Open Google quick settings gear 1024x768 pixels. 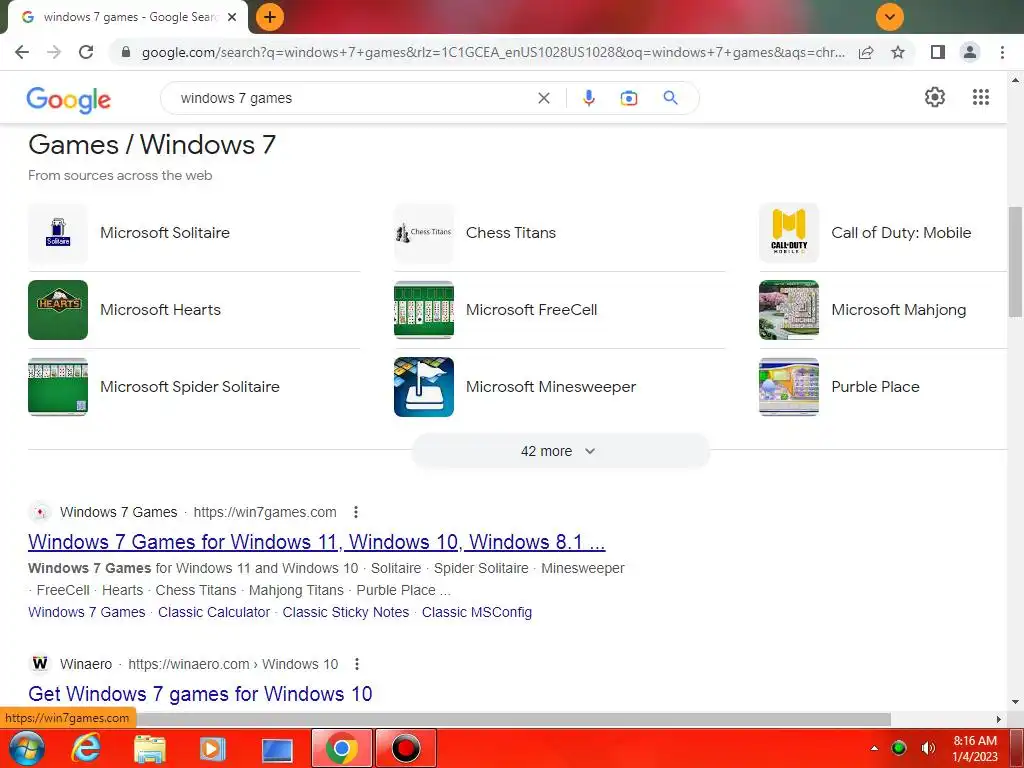tap(935, 97)
